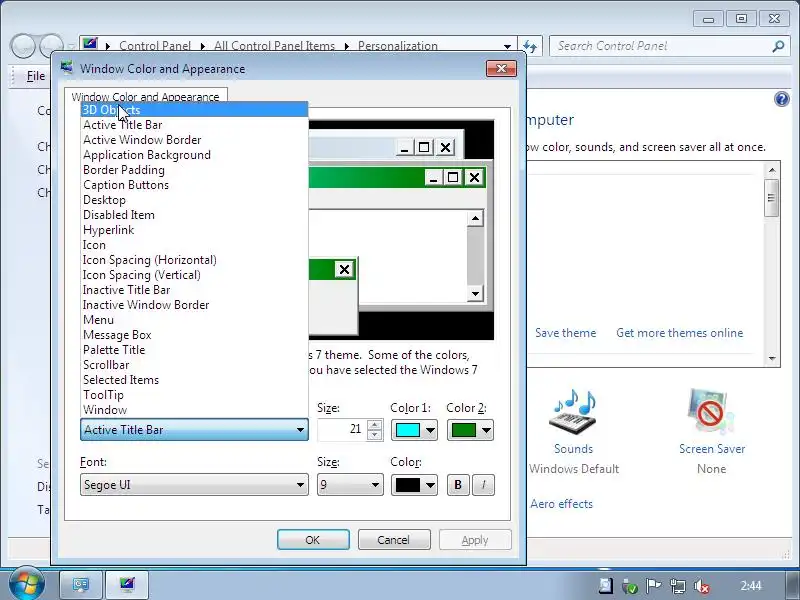Collapse the Item combo box arrow
This screenshot has height=600, width=800.
tap(301, 430)
